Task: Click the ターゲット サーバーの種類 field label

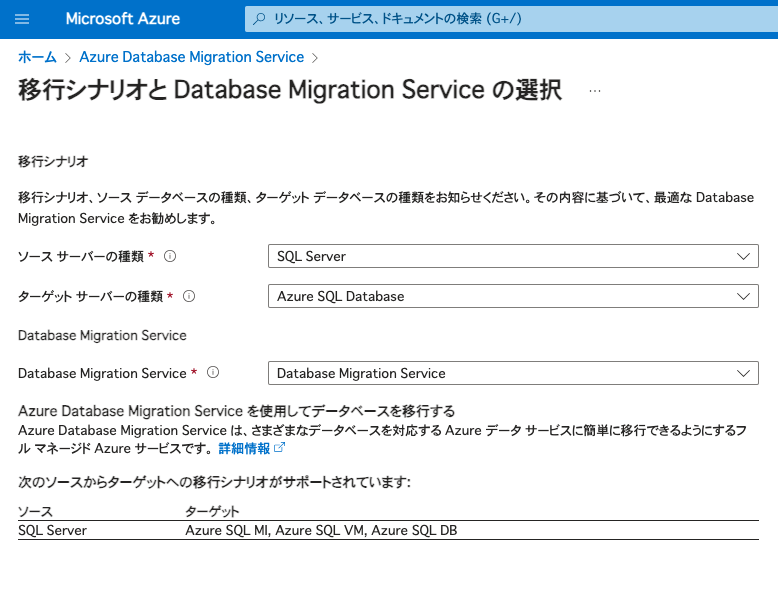Action: tap(90, 297)
